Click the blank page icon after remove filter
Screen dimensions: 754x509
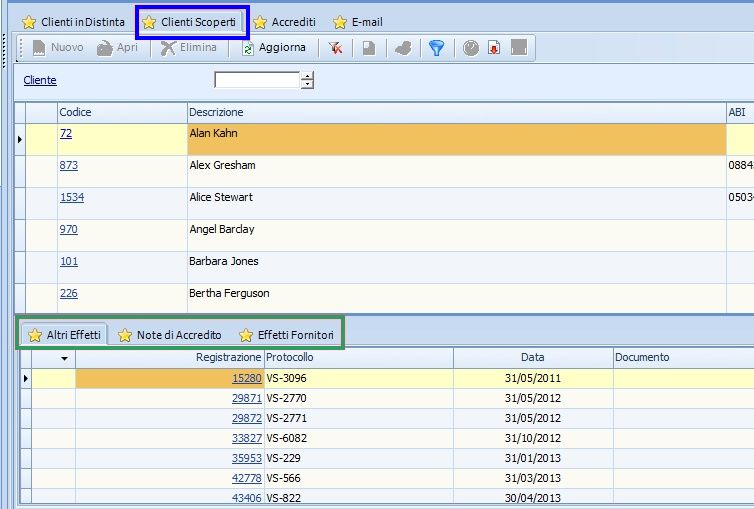click(369, 48)
